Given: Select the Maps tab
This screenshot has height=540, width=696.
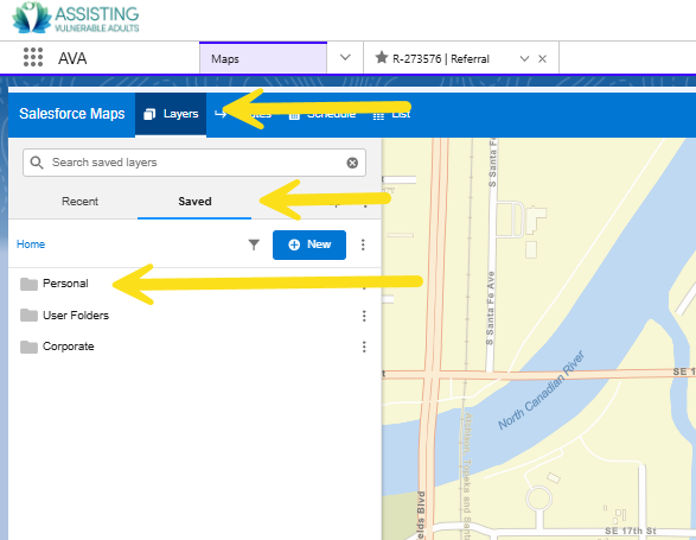Looking at the screenshot, I should click(263, 59).
